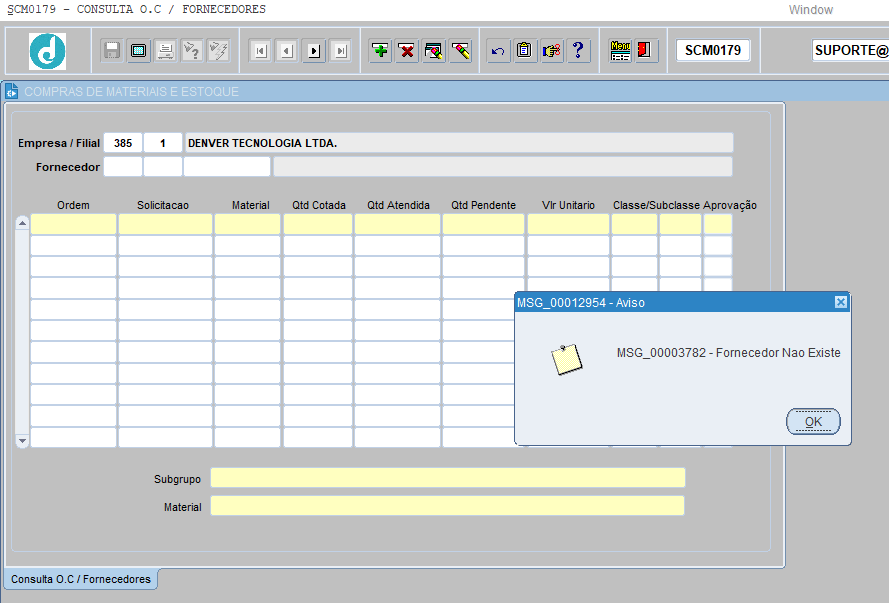Go to the next record
Viewport: 889px width, 603px height.
tap(314, 51)
